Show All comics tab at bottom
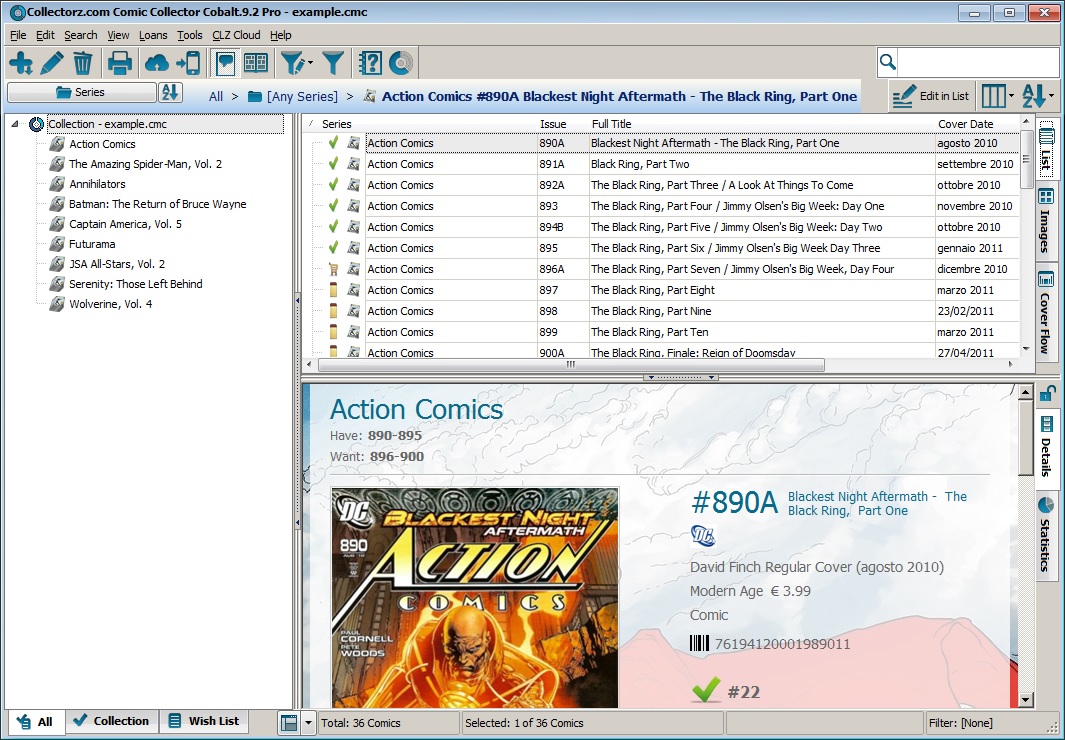Image resolution: width=1065 pixels, height=740 pixels. [36, 722]
